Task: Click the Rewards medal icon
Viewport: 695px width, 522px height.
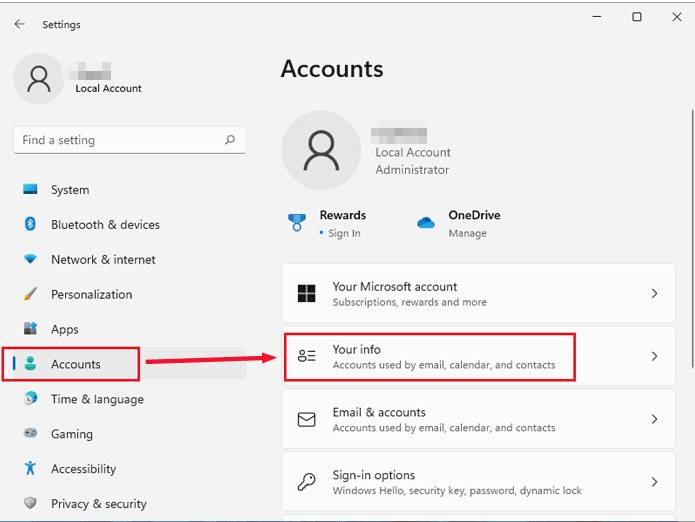Action: [296, 222]
